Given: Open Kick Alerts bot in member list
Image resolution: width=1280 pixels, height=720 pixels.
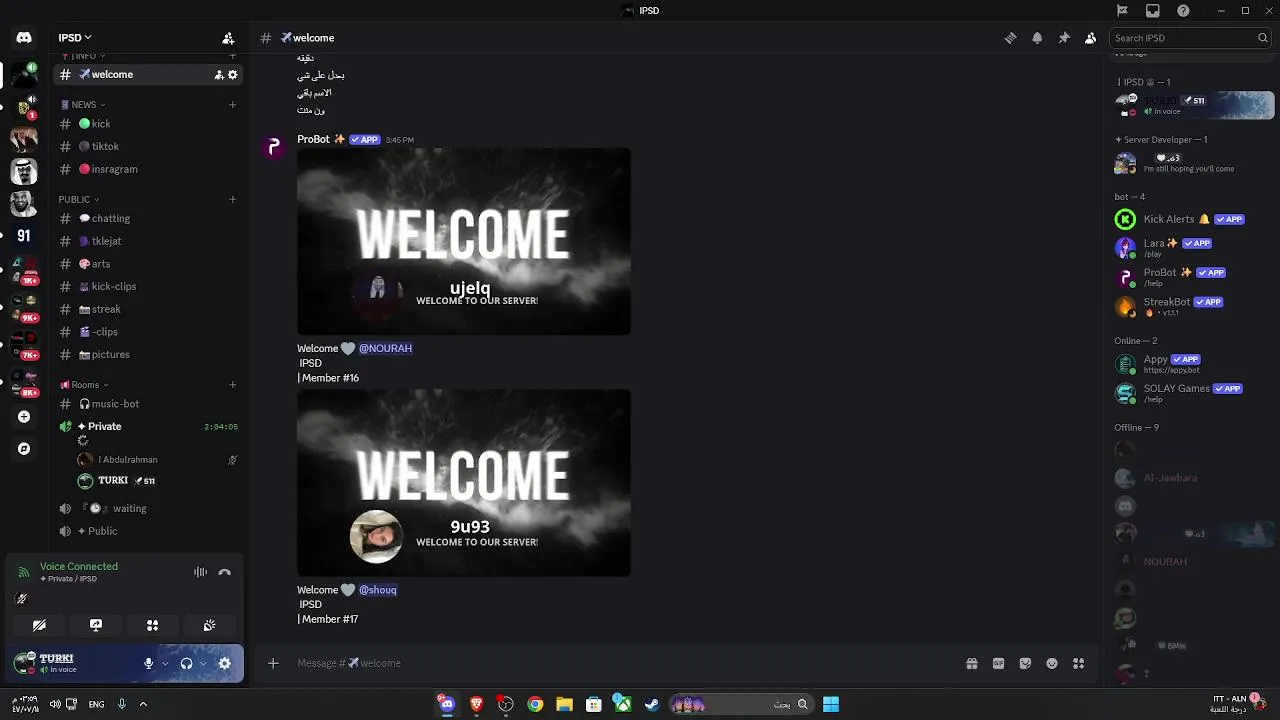Looking at the screenshot, I should pyautogui.click(x=1194, y=219).
